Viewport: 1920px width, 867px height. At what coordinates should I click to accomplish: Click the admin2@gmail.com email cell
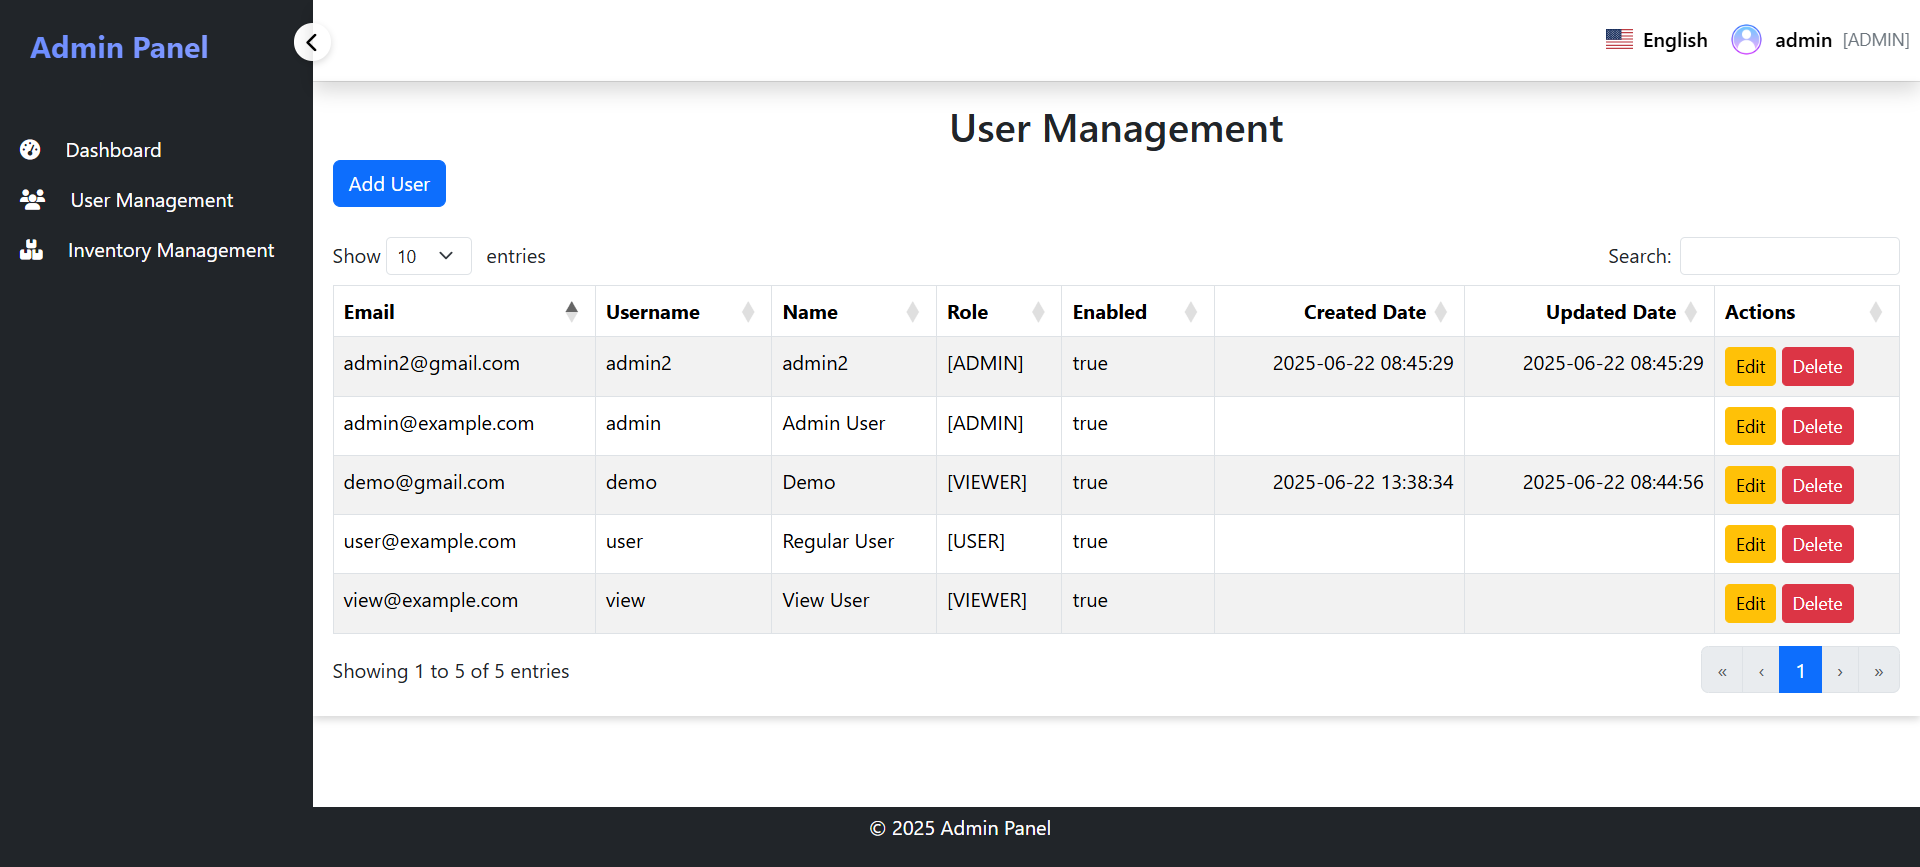pos(464,364)
